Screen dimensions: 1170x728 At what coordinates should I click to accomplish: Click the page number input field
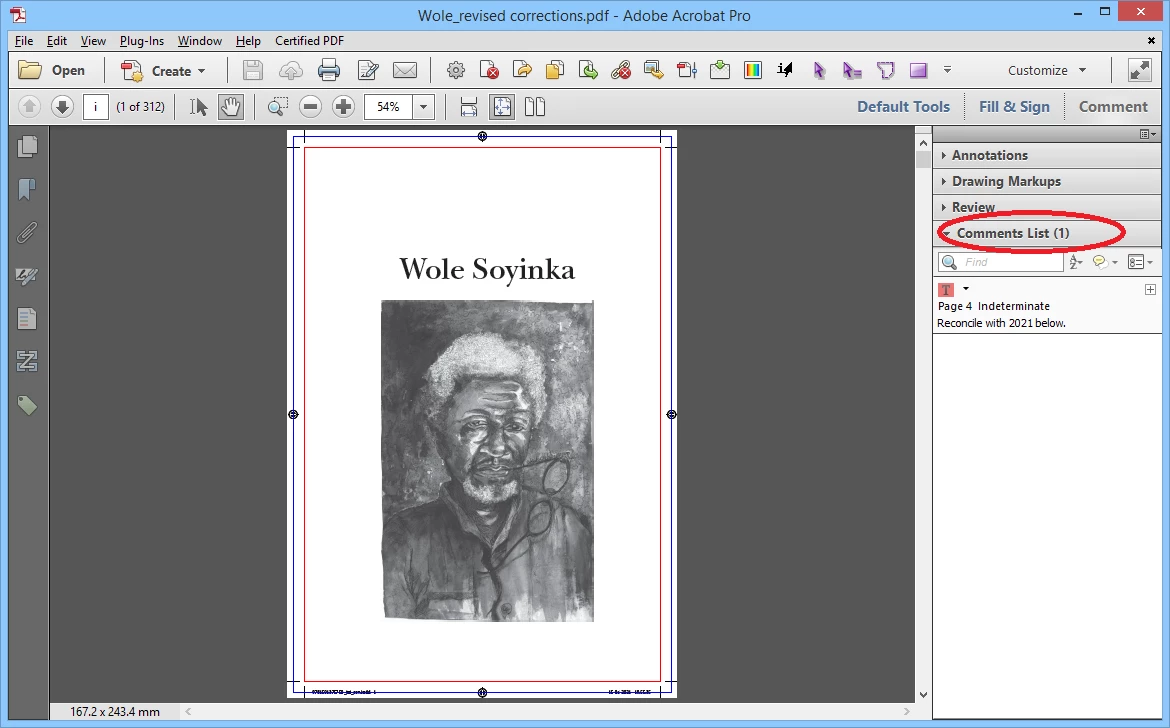pos(96,107)
